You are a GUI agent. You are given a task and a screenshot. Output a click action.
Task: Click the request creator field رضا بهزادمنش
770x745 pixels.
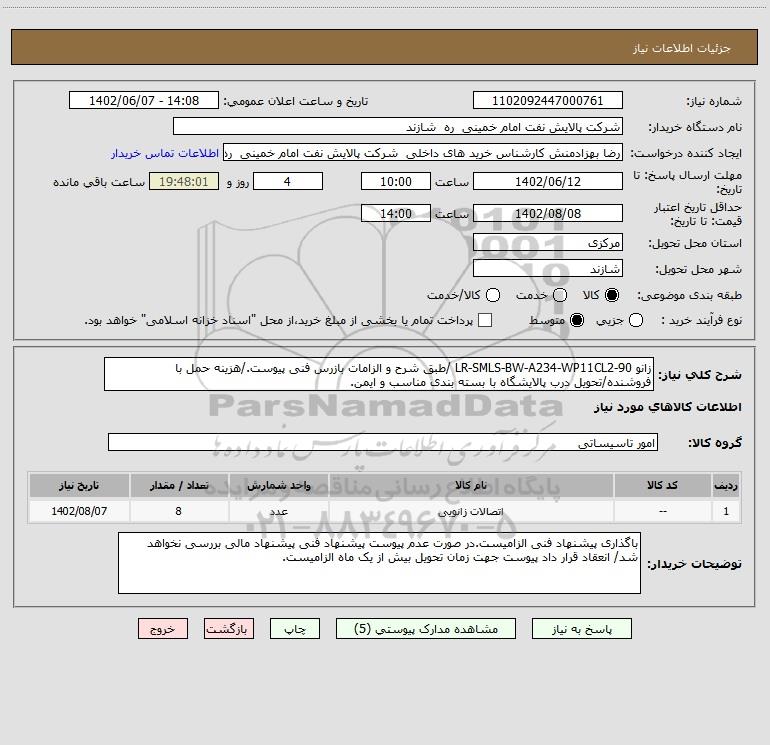pyautogui.click(x=423, y=153)
